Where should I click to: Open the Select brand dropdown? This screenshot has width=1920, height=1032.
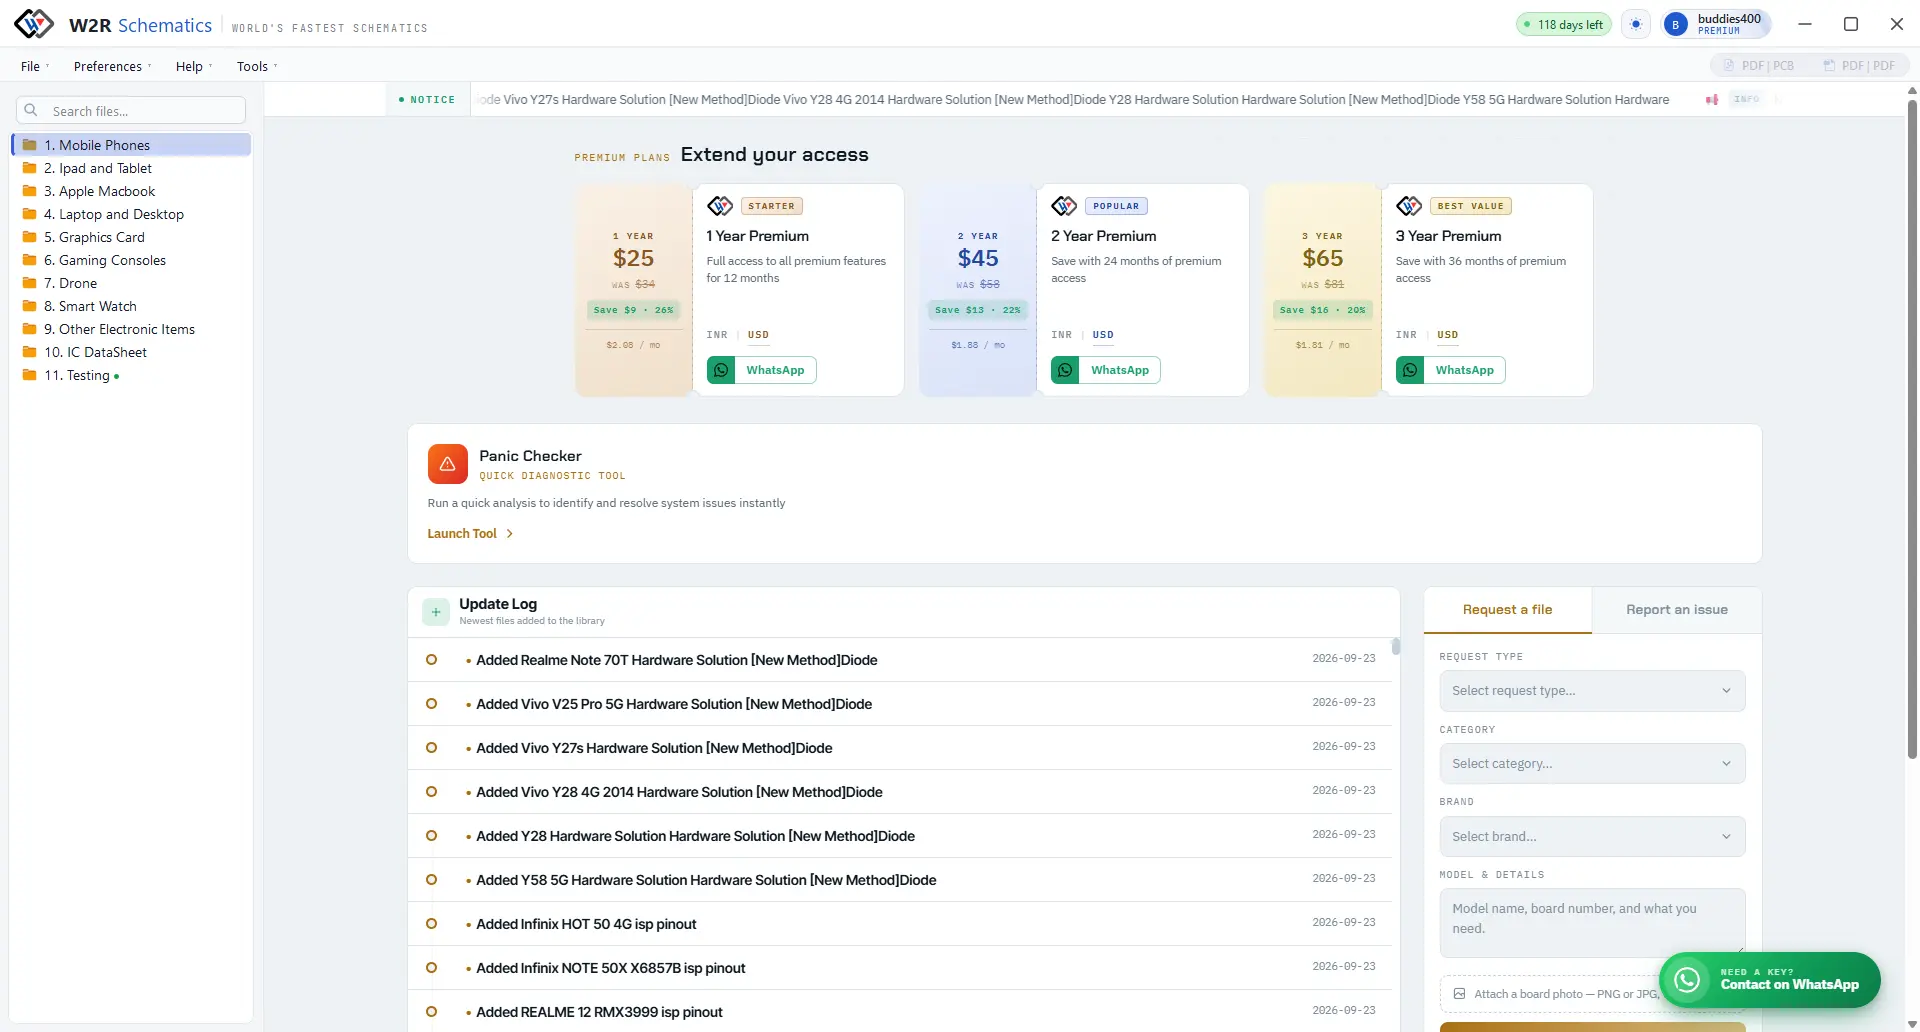tap(1592, 837)
